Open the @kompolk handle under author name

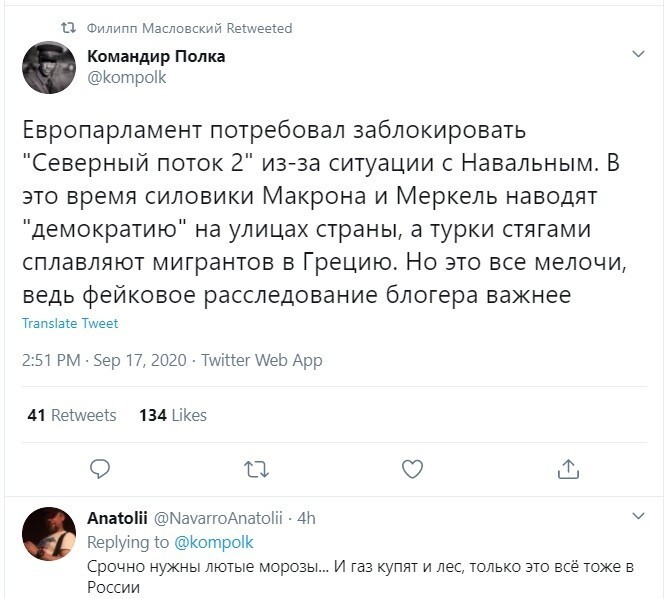coord(127,78)
